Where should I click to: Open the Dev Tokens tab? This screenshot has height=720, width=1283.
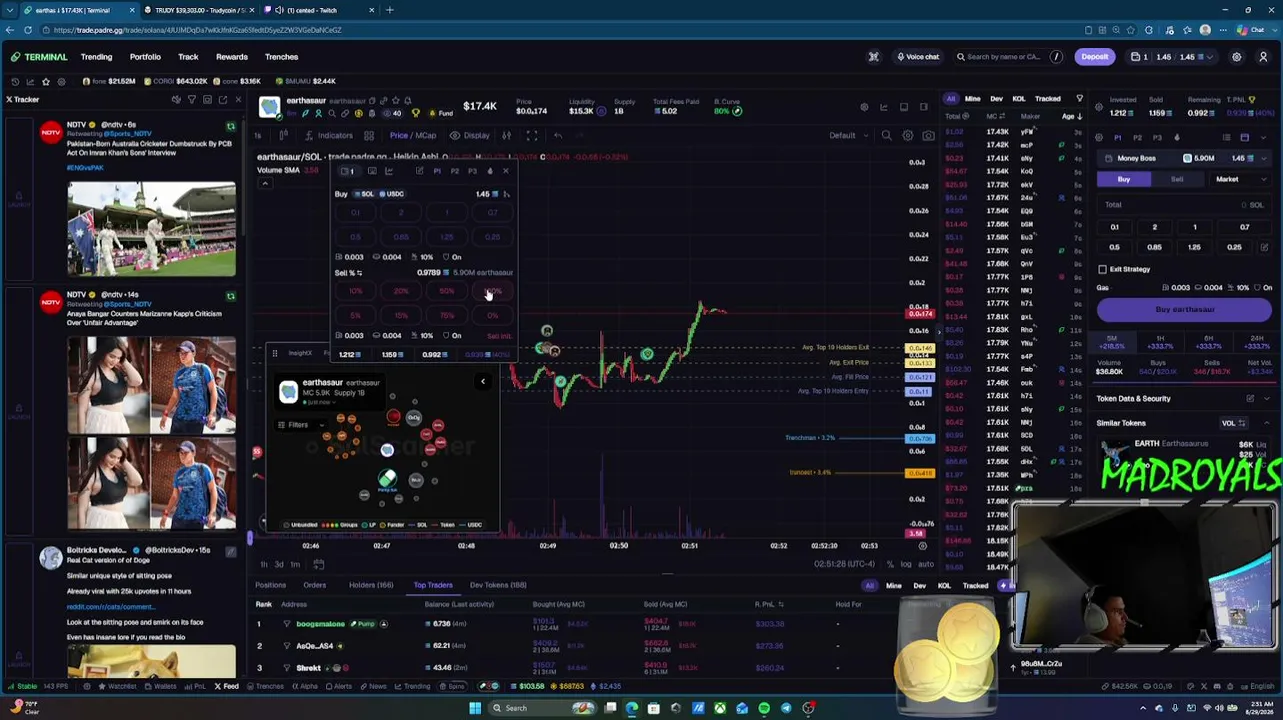(x=497, y=585)
